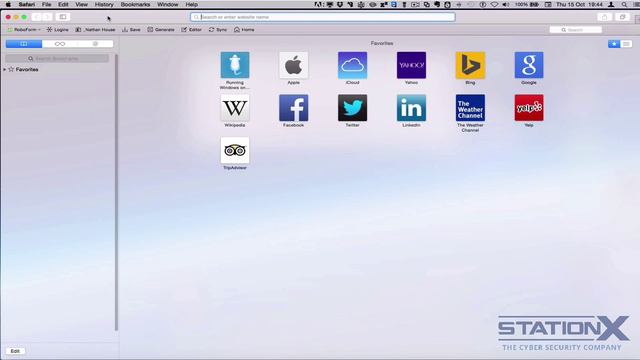640x360 pixels.
Task: Open the View menu
Action: coord(81,4)
